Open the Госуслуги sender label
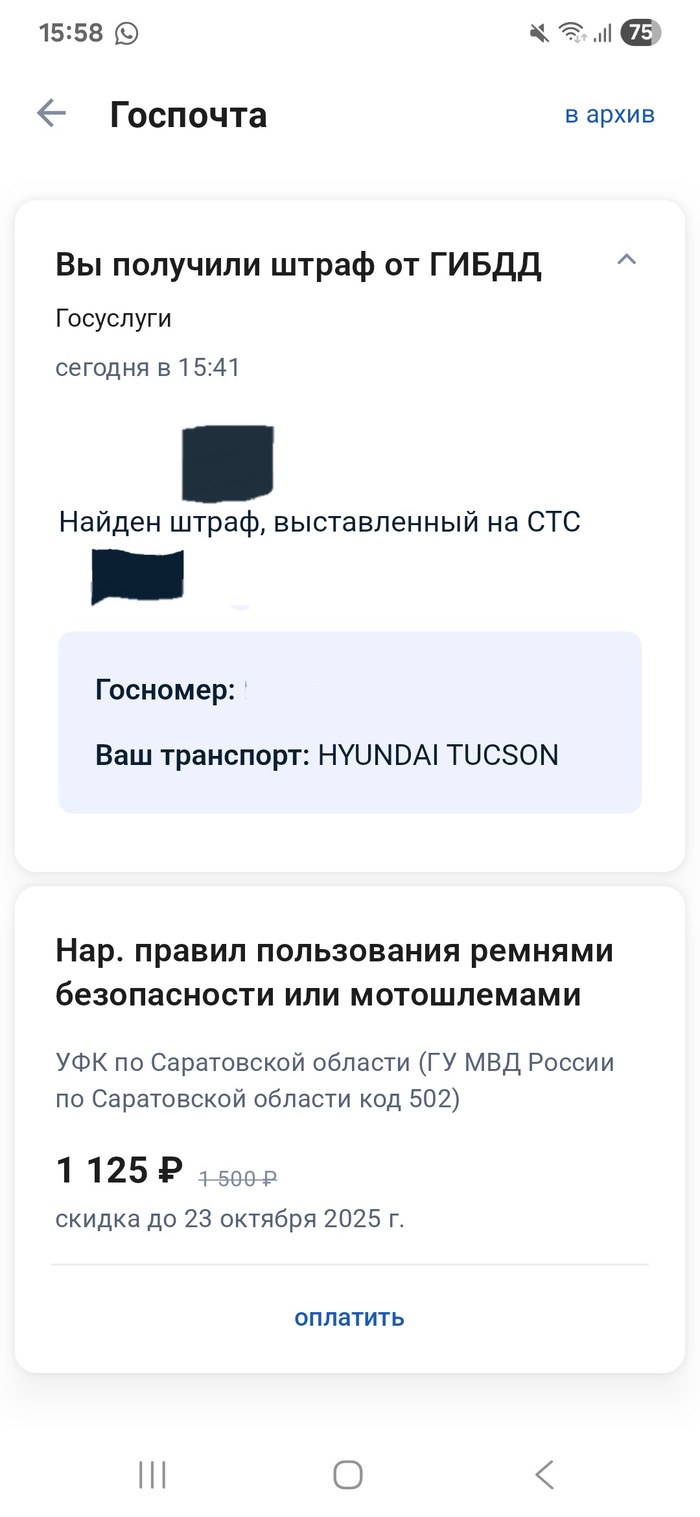The height and width of the screenshot is (1517, 700). coord(114,317)
